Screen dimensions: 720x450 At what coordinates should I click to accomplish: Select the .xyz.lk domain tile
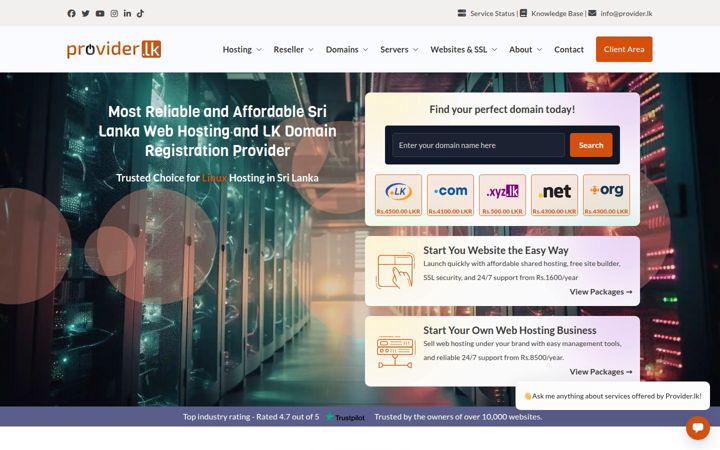click(x=502, y=195)
